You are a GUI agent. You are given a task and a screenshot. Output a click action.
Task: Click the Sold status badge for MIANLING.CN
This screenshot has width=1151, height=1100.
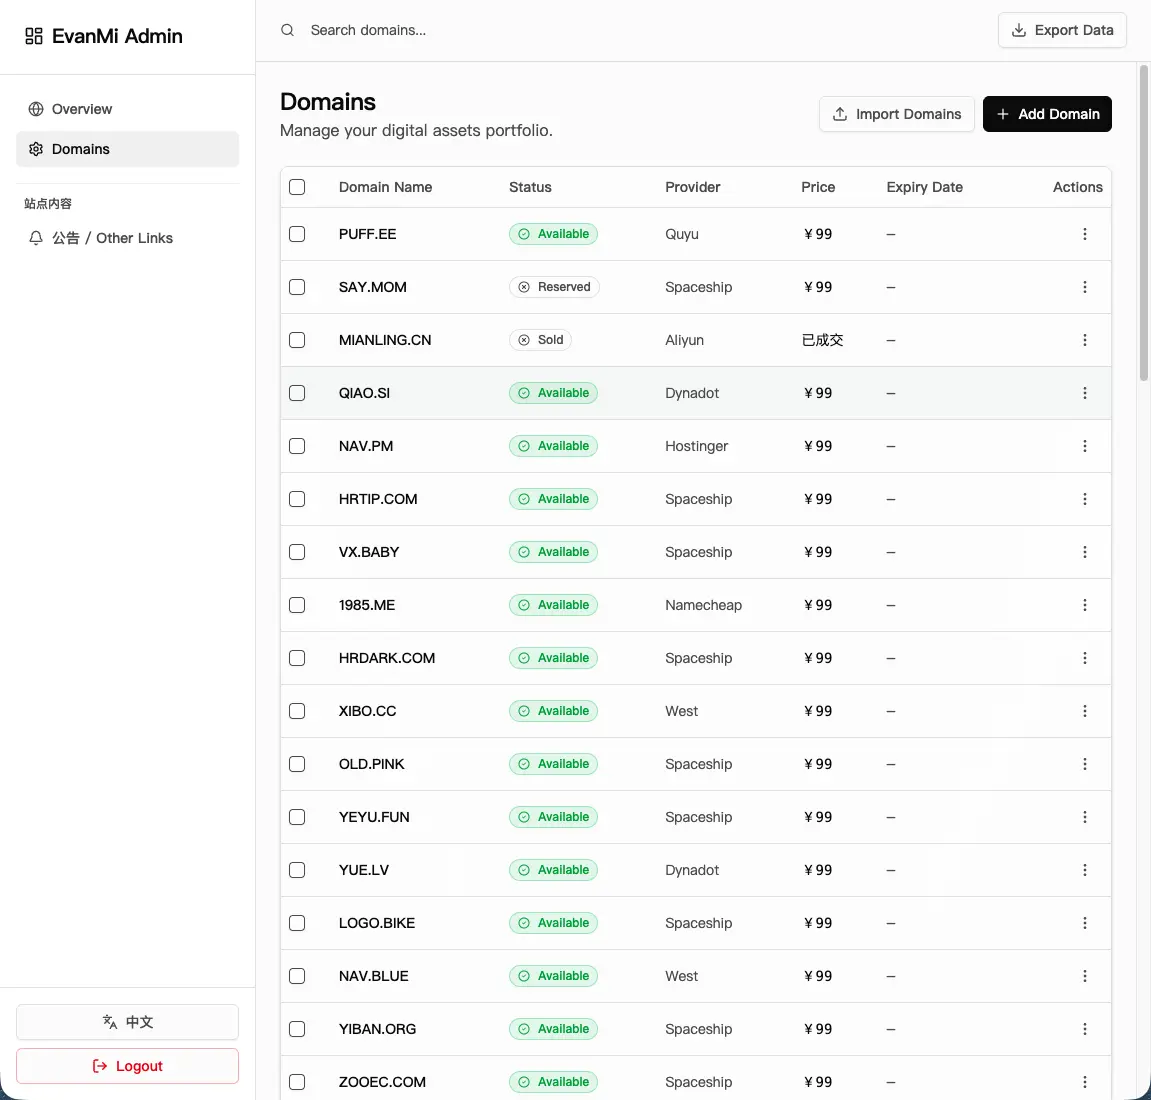tap(540, 340)
